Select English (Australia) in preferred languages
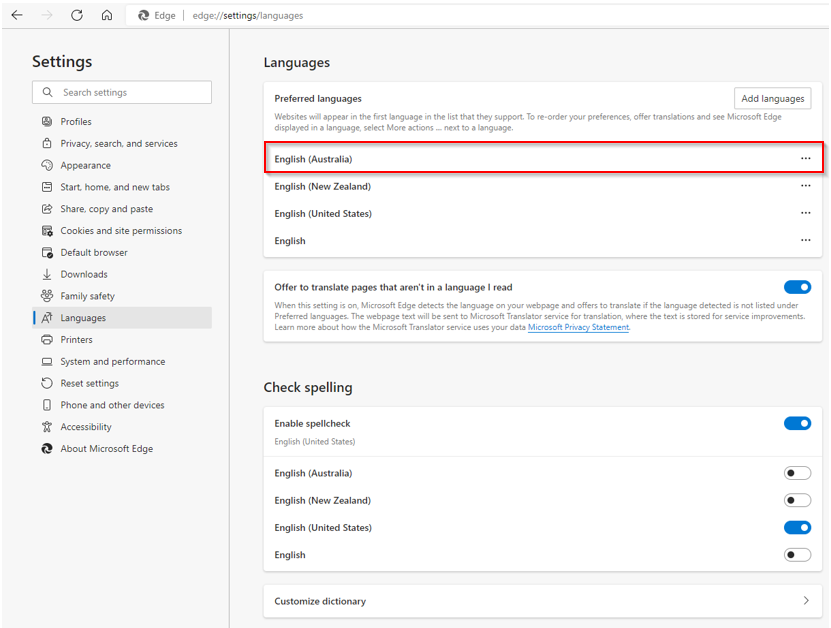831x628 pixels. (543, 157)
